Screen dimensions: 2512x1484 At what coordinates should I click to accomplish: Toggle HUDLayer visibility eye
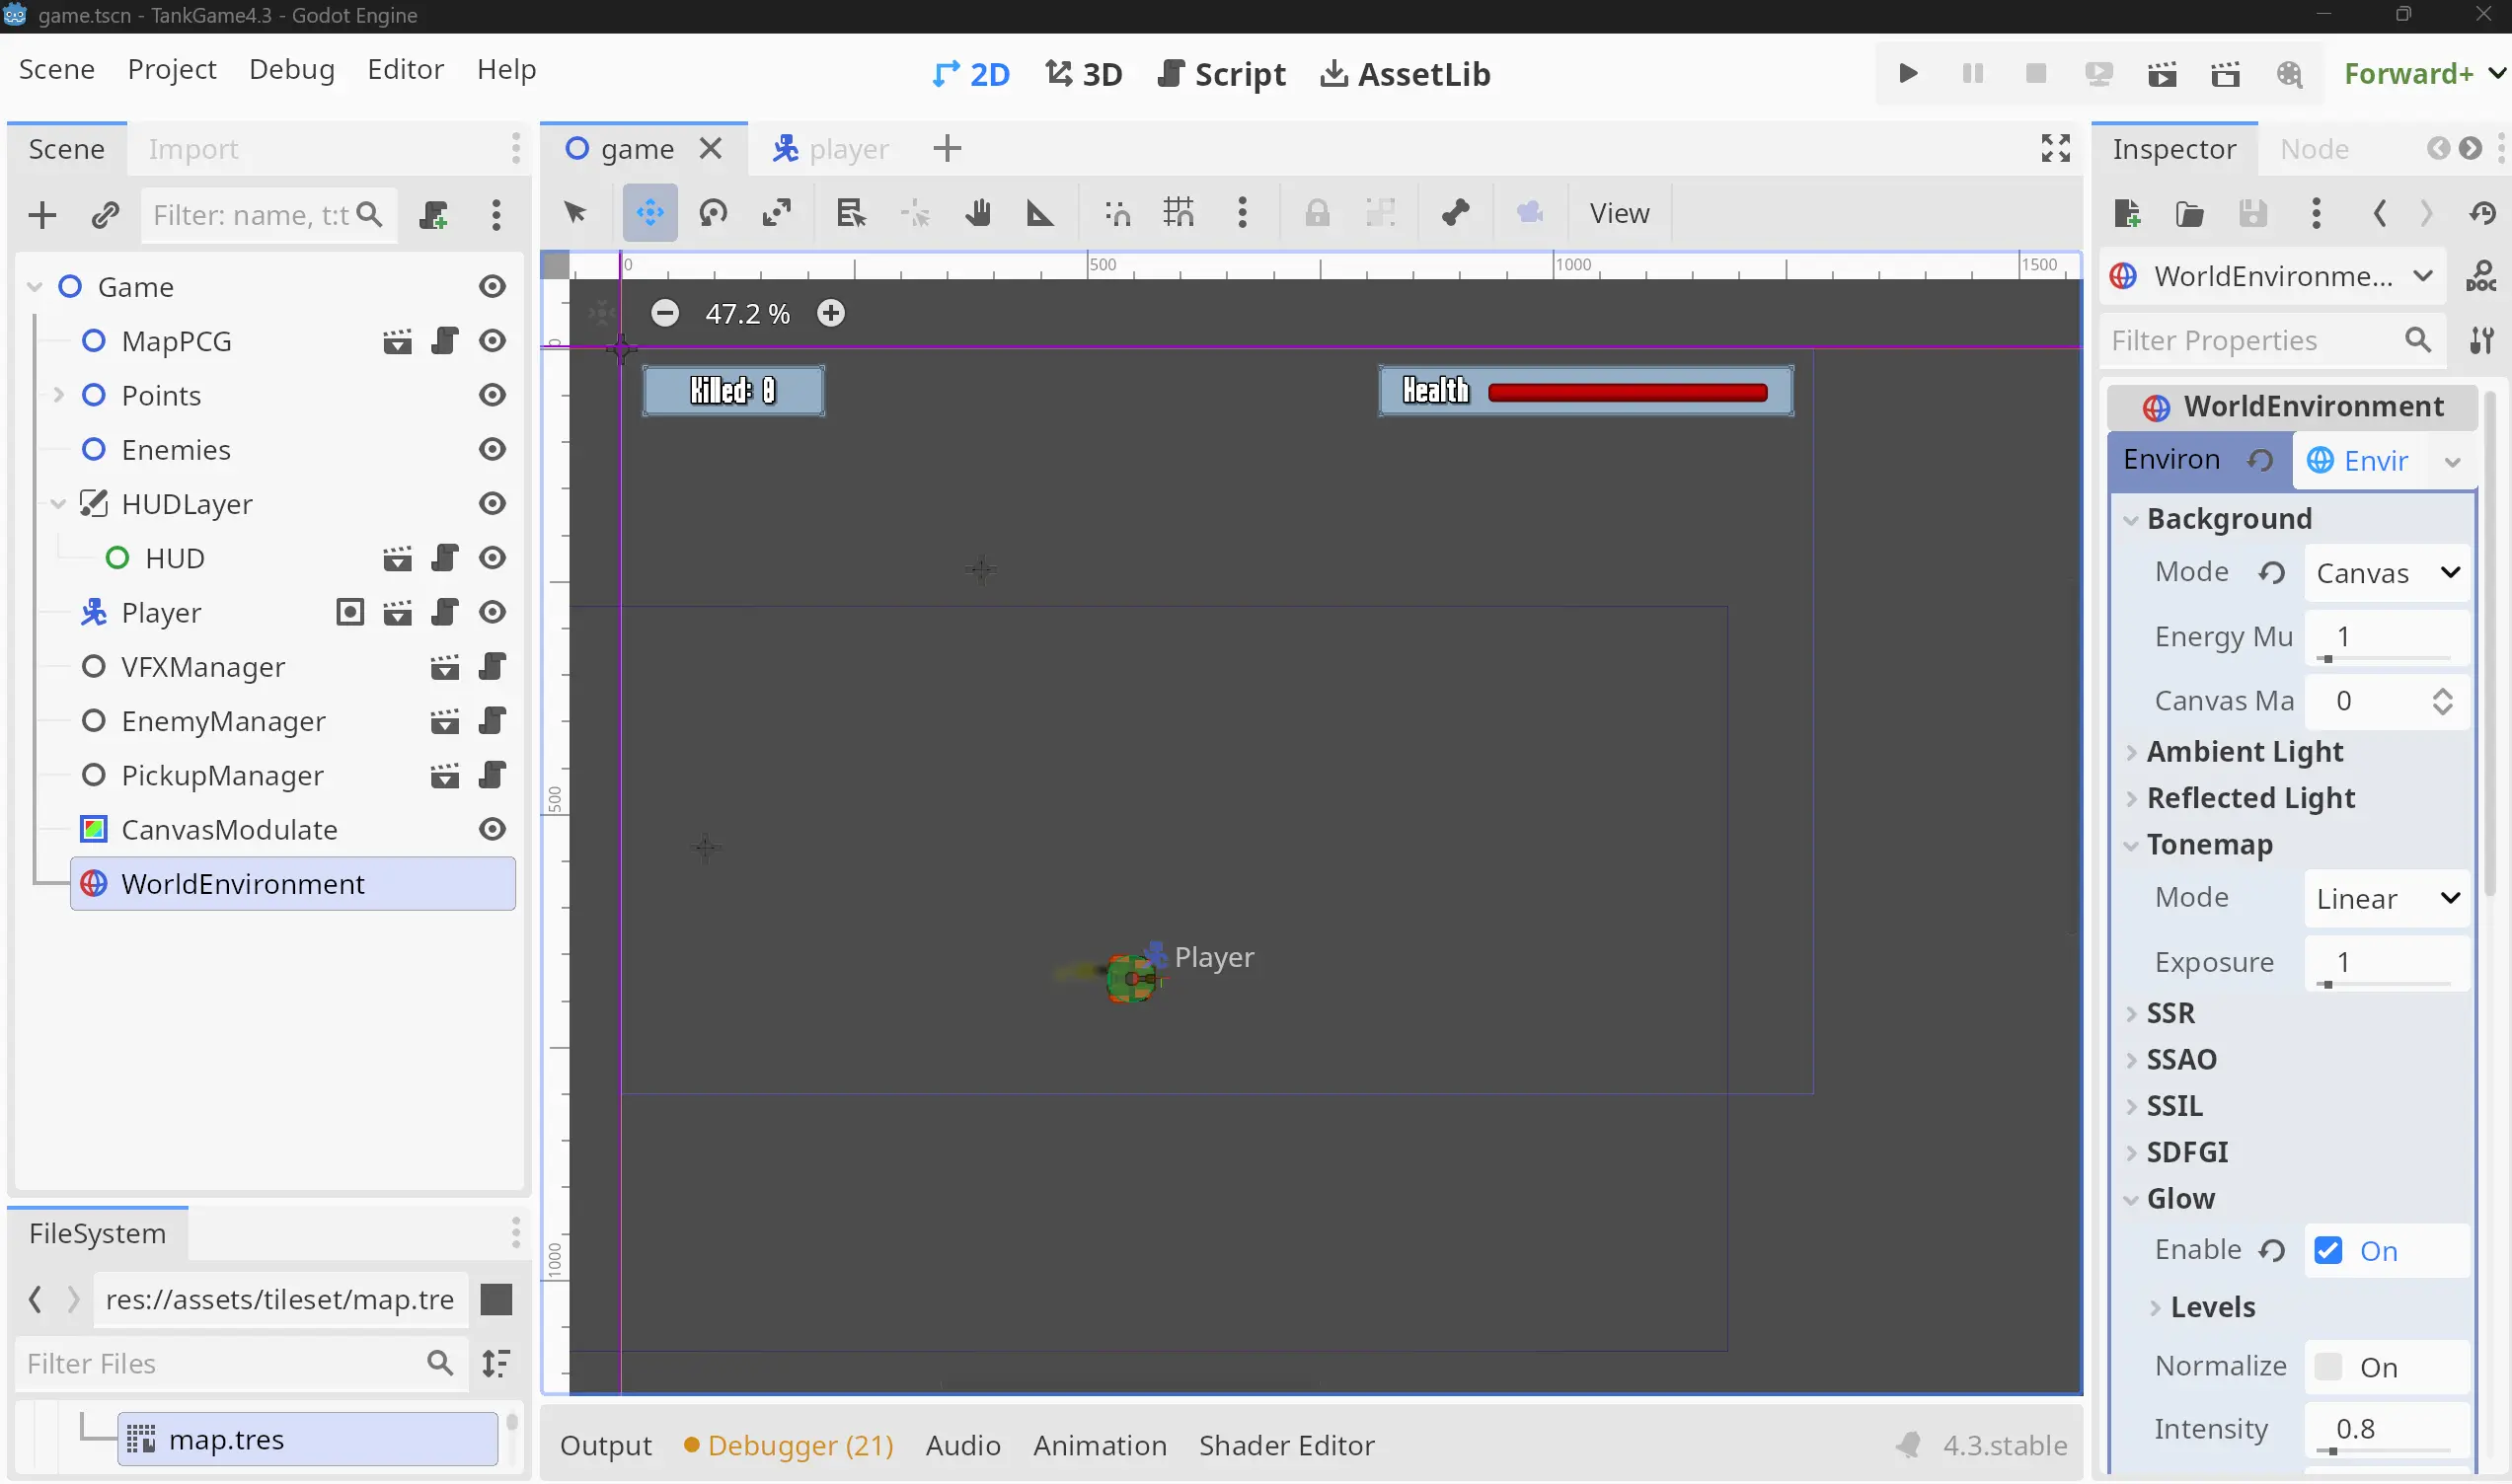pos(492,503)
